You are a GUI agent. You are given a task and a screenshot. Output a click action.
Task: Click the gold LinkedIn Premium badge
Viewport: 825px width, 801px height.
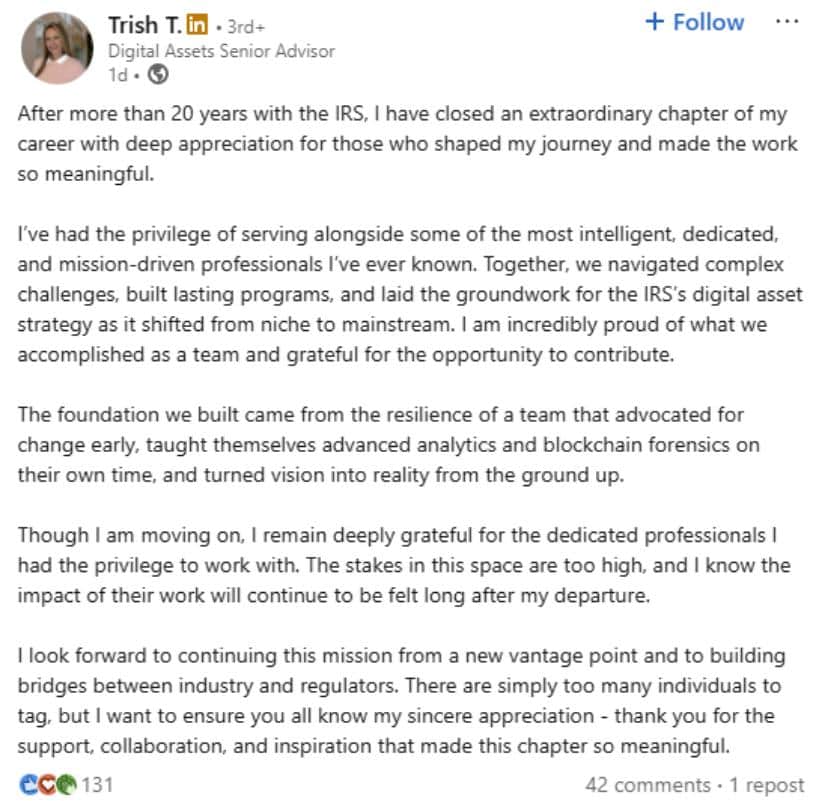click(x=197, y=24)
